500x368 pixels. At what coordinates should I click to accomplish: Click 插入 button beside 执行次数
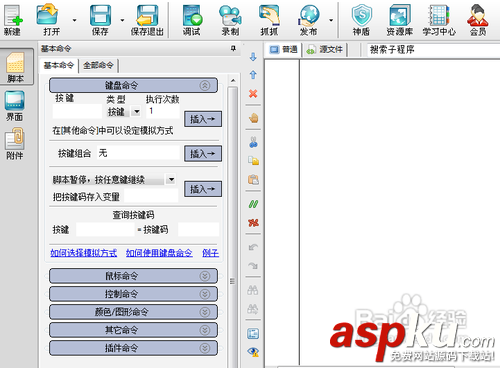pos(203,119)
